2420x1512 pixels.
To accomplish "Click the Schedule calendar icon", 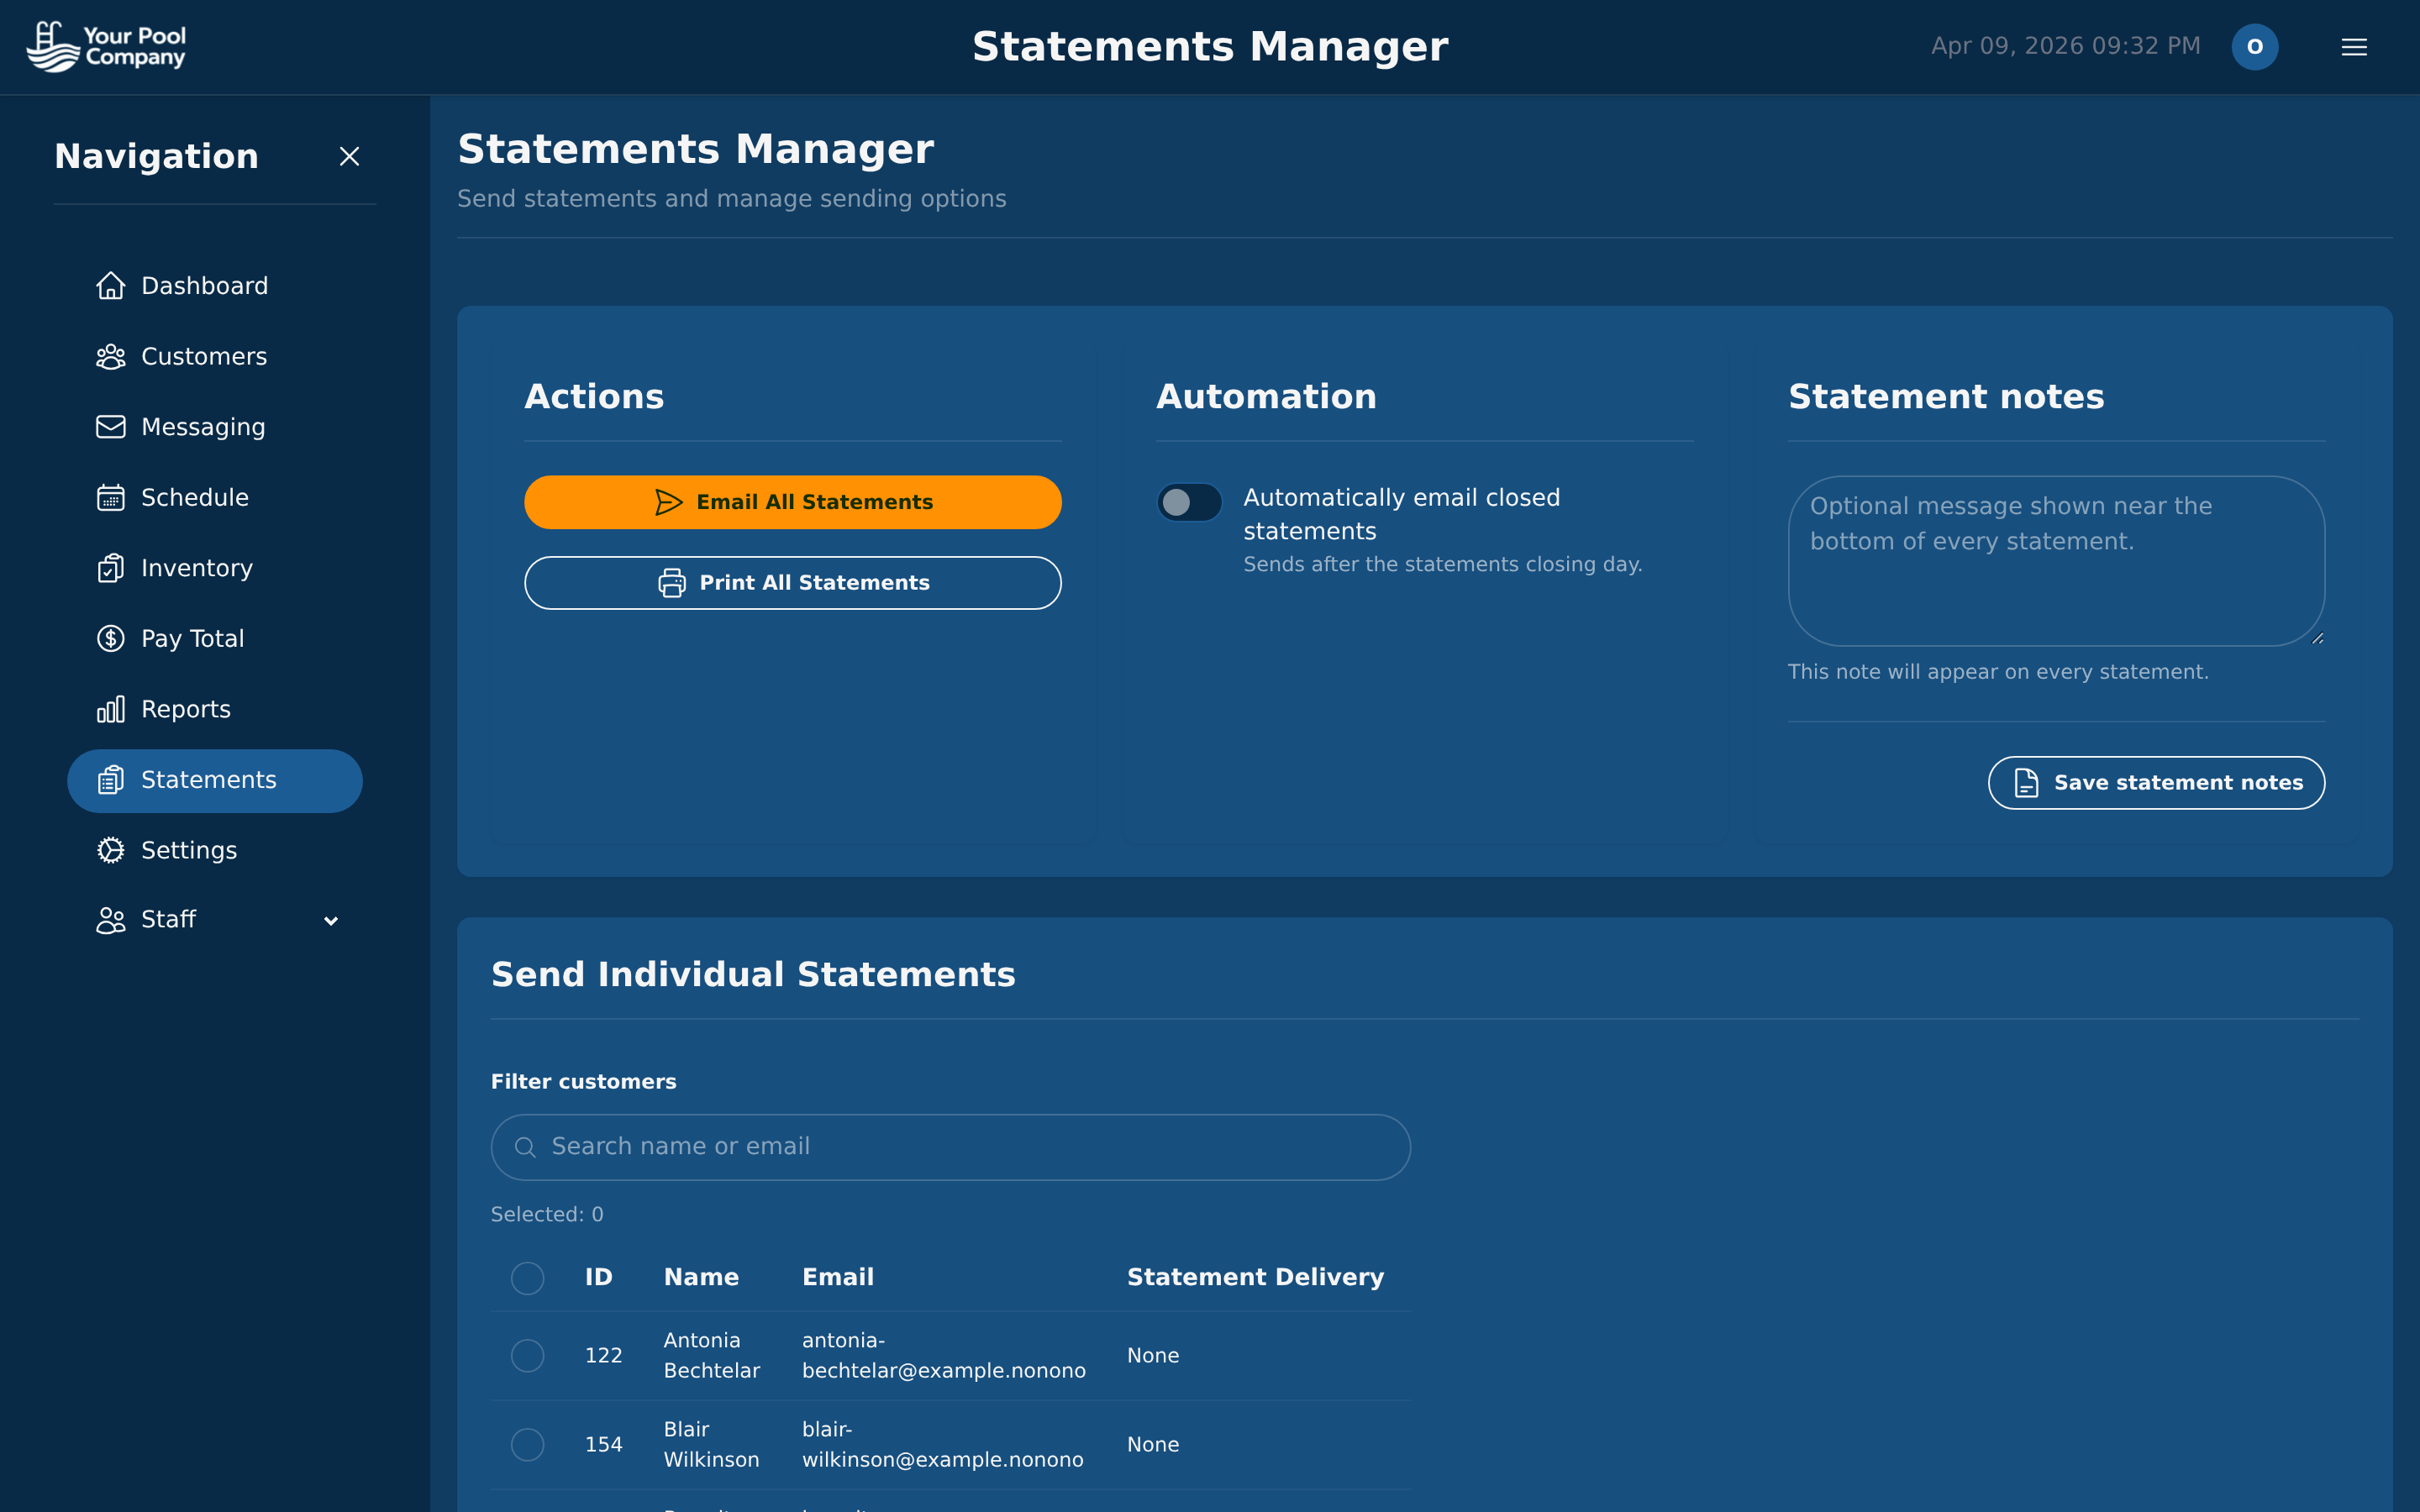I will point(110,497).
